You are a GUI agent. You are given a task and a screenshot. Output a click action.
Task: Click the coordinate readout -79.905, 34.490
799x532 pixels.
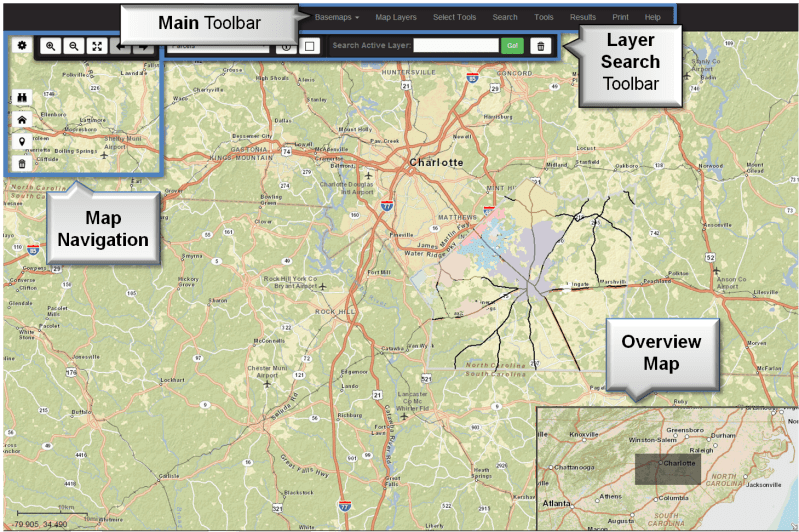pos(40,524)
